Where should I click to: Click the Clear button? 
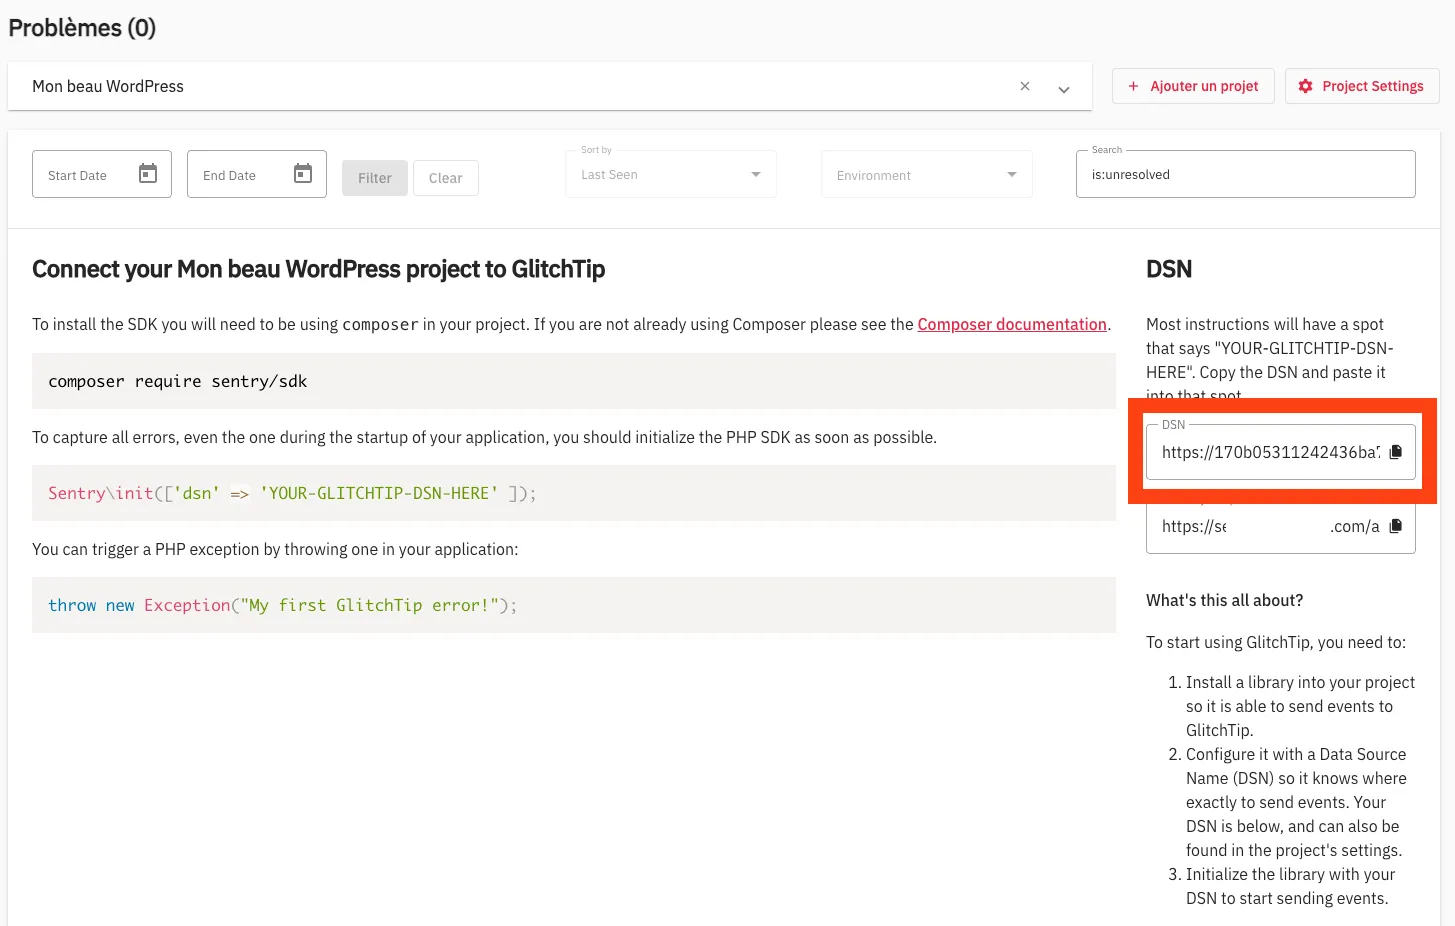point(446,178)
